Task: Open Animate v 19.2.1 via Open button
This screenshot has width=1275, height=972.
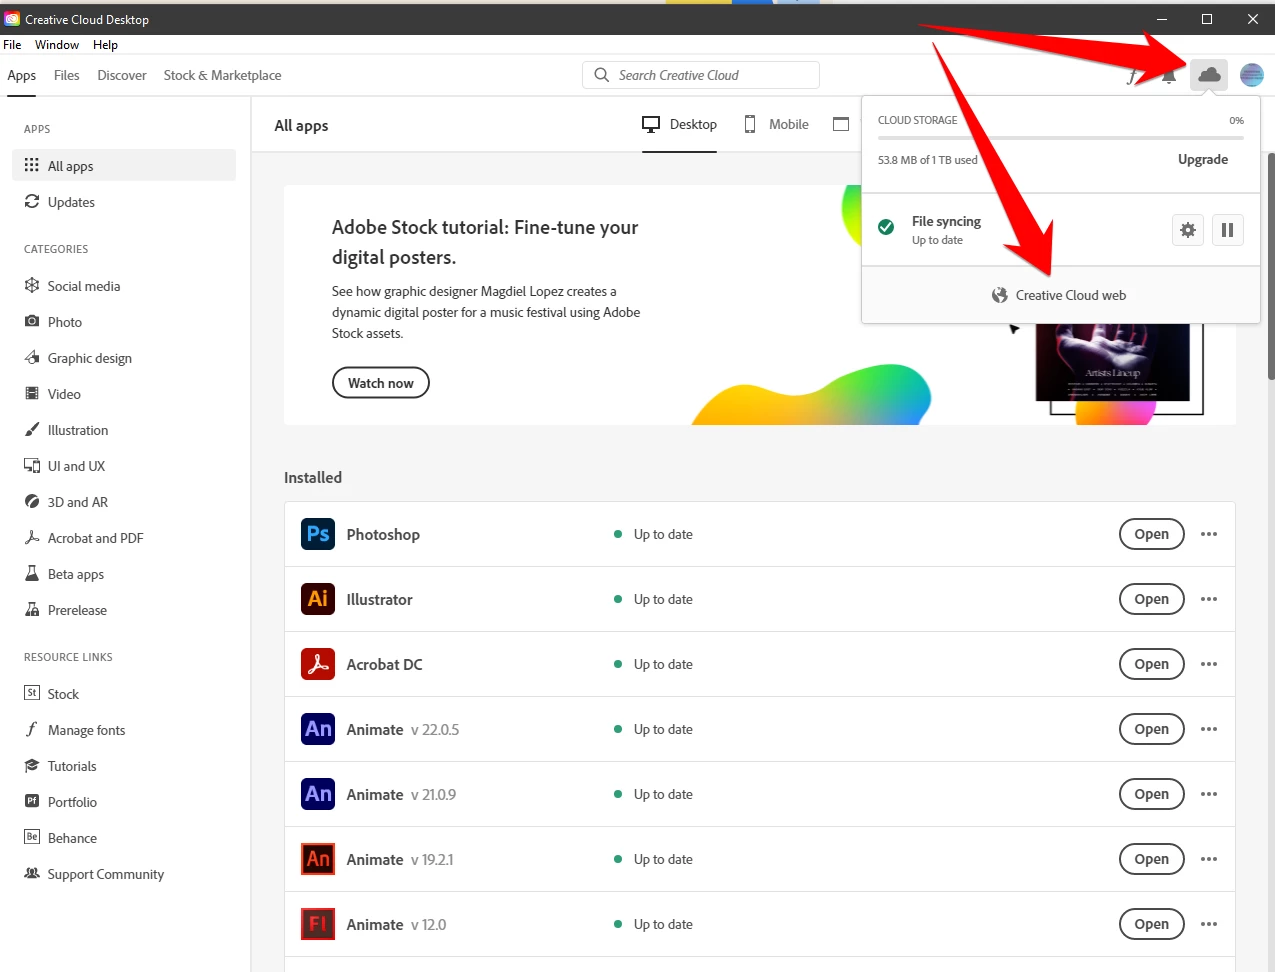Action: coord(1152,859)
